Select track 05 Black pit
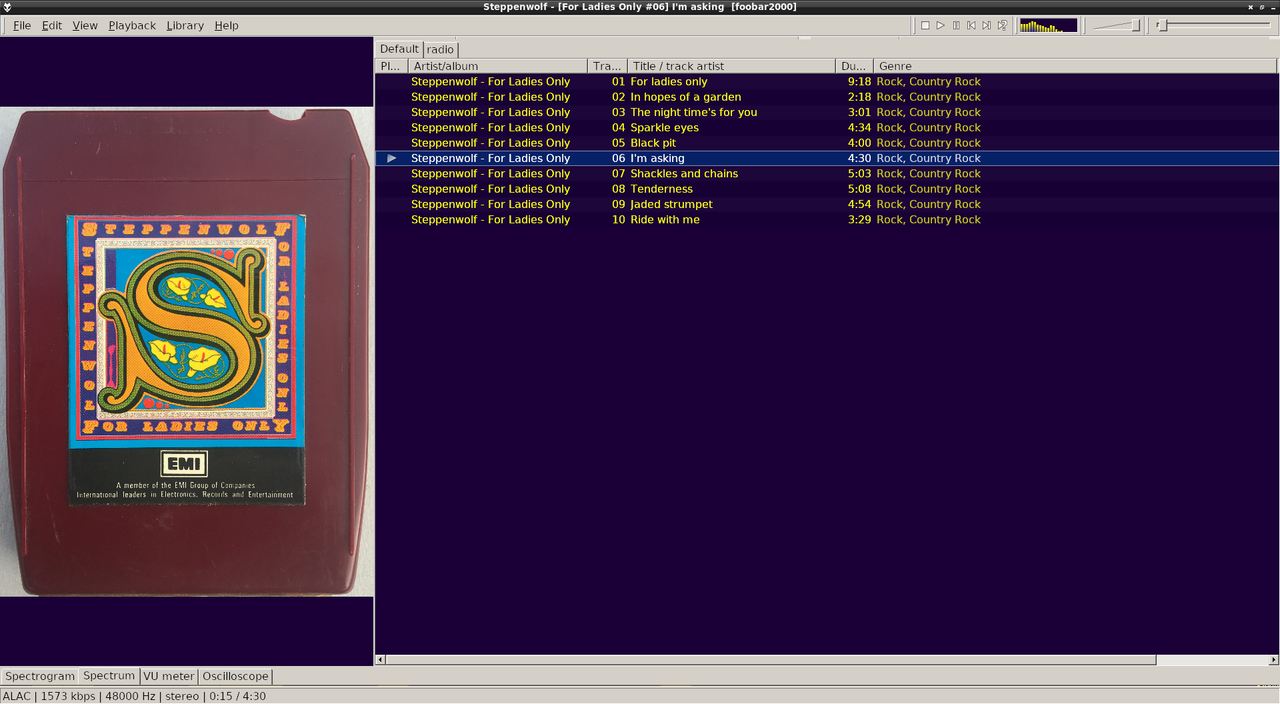Image resolution: width=1280 pixels, height=704 pixels. coord(827,143)
